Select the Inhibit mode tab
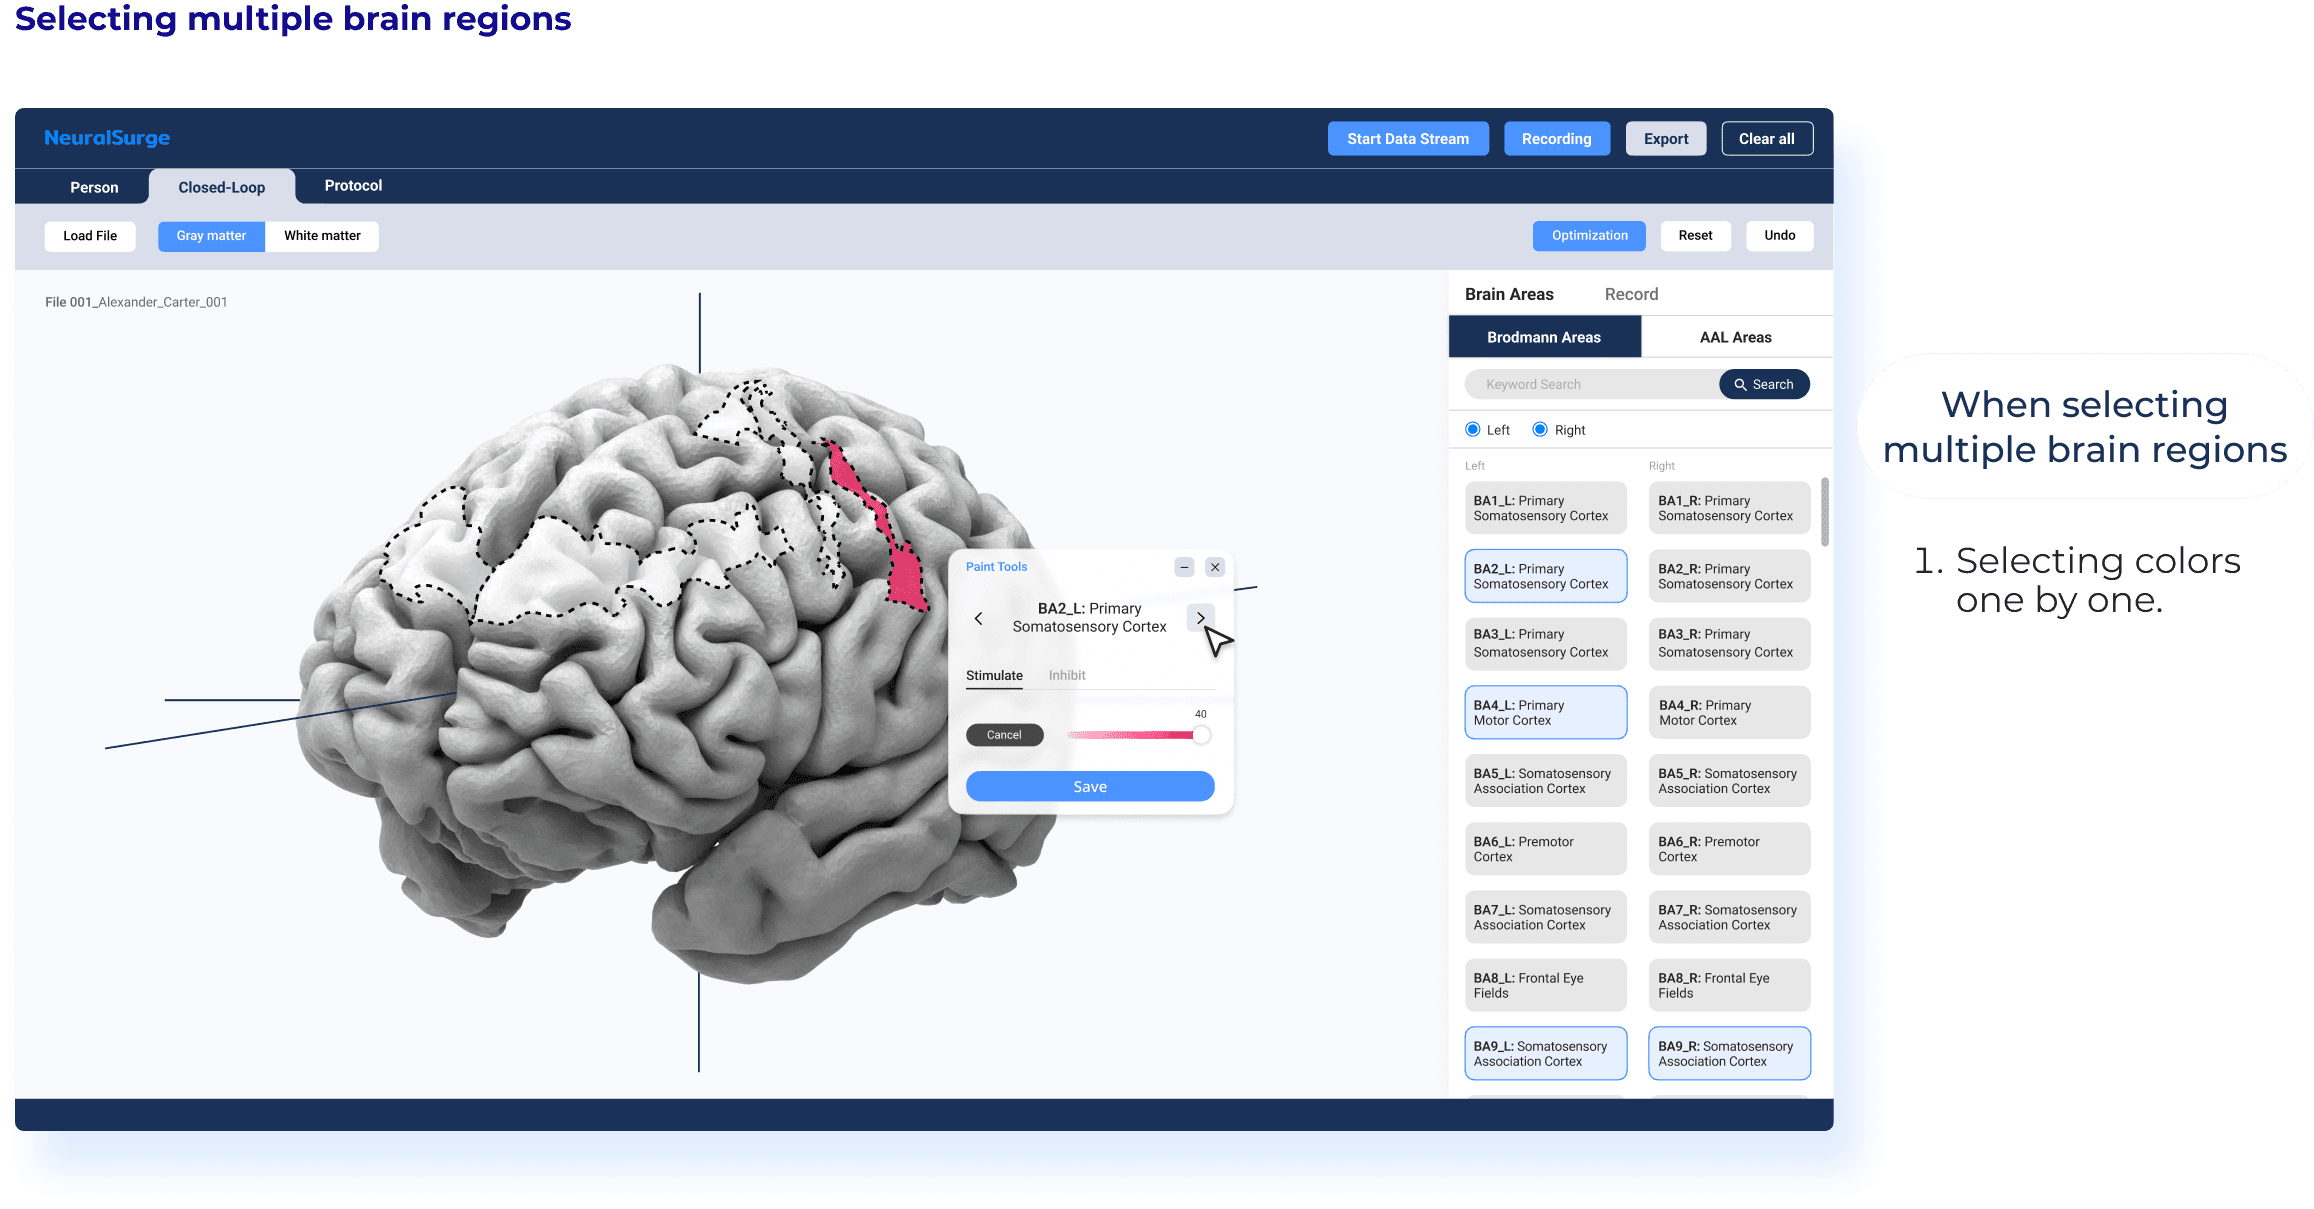2314x1209 pixels. tap(1066, 676)
